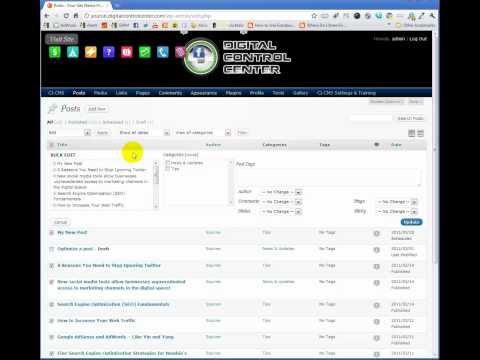Click the Filter button
The width and height of the screenshot is (480, 360).
click(x=242, y=133)
